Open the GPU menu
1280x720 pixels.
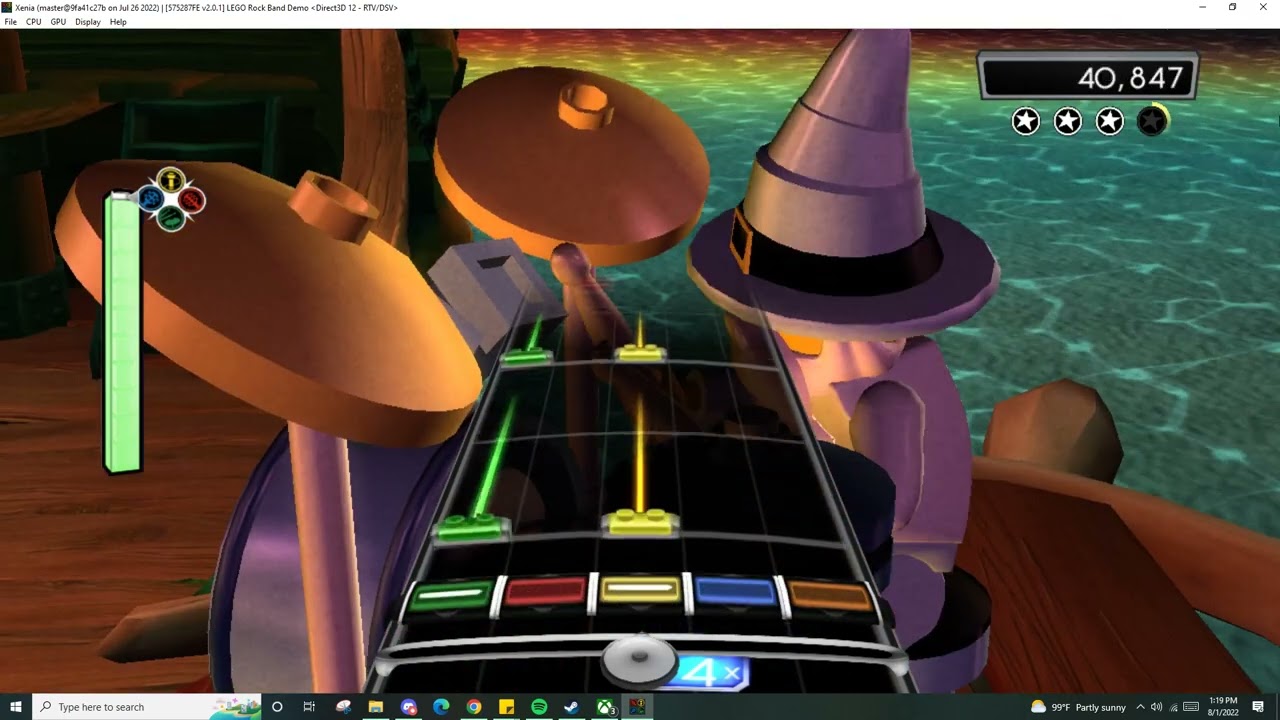point(58,22)
